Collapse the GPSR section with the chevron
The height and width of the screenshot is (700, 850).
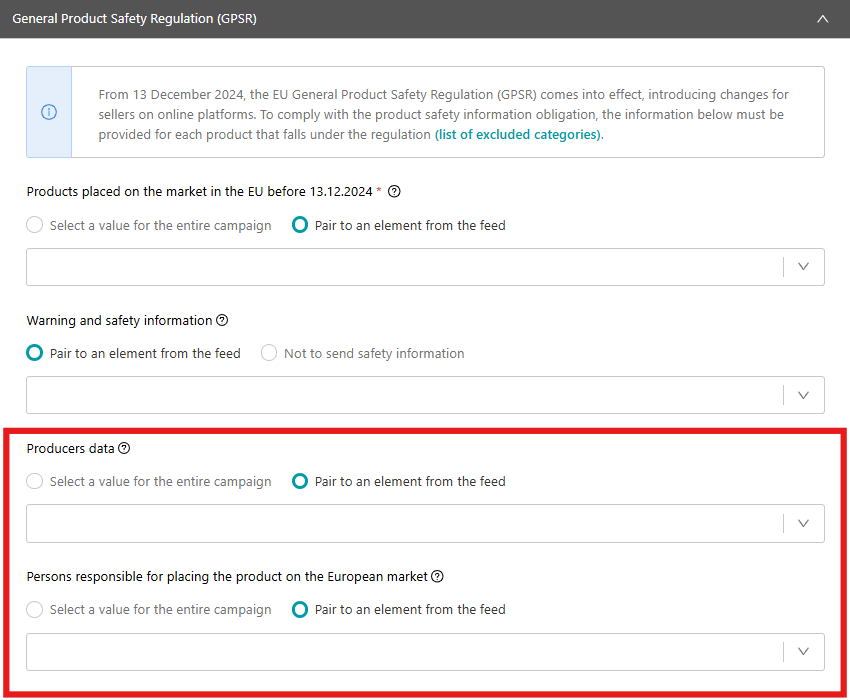(x=822, y=19)
